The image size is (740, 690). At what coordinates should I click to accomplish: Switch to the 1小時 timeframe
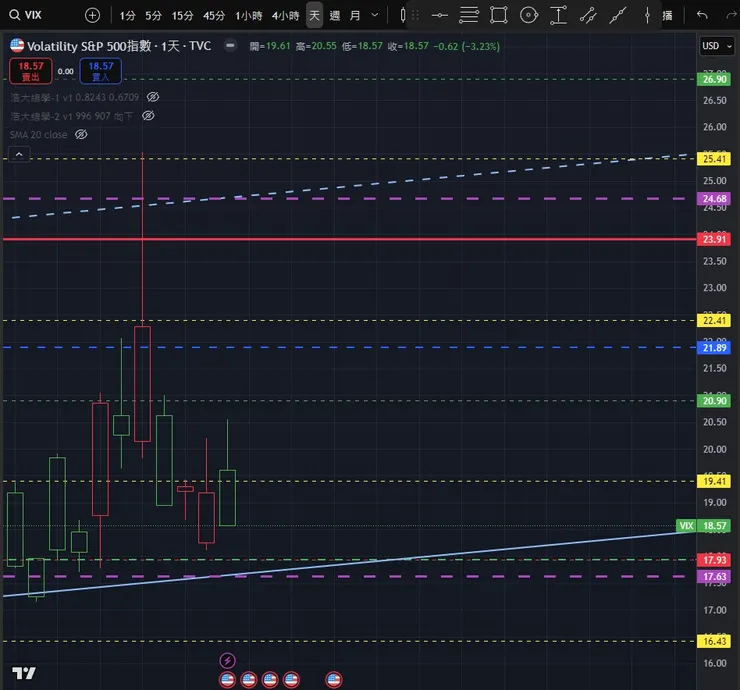(x=249, y=16)
